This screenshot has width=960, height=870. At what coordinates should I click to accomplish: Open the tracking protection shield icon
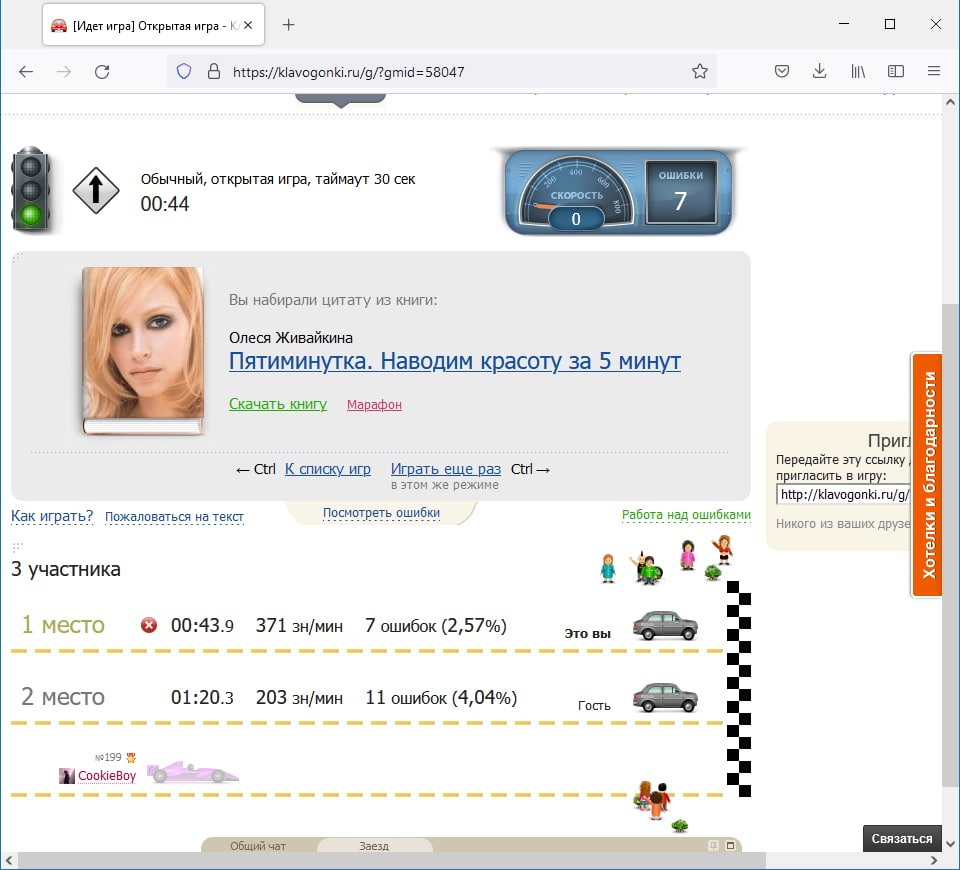tap(184, 72)
